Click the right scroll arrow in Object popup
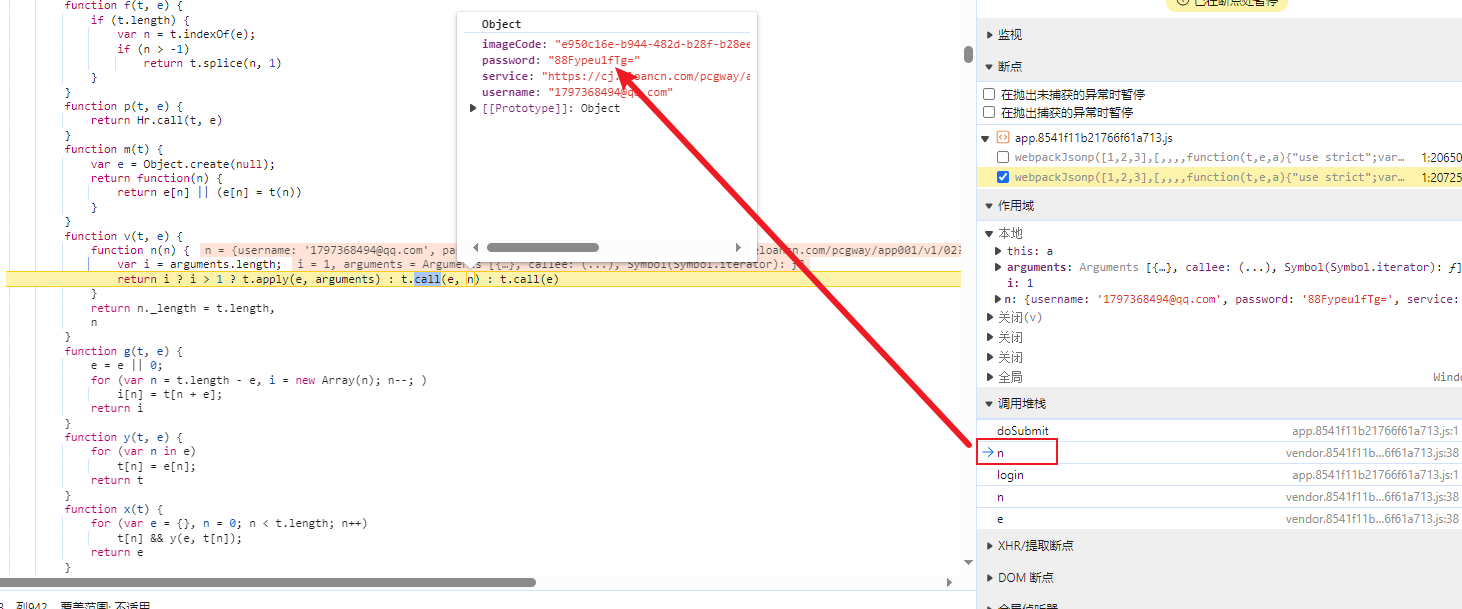The height and width of the screenshot is (609, 1462). coord(739,247)
